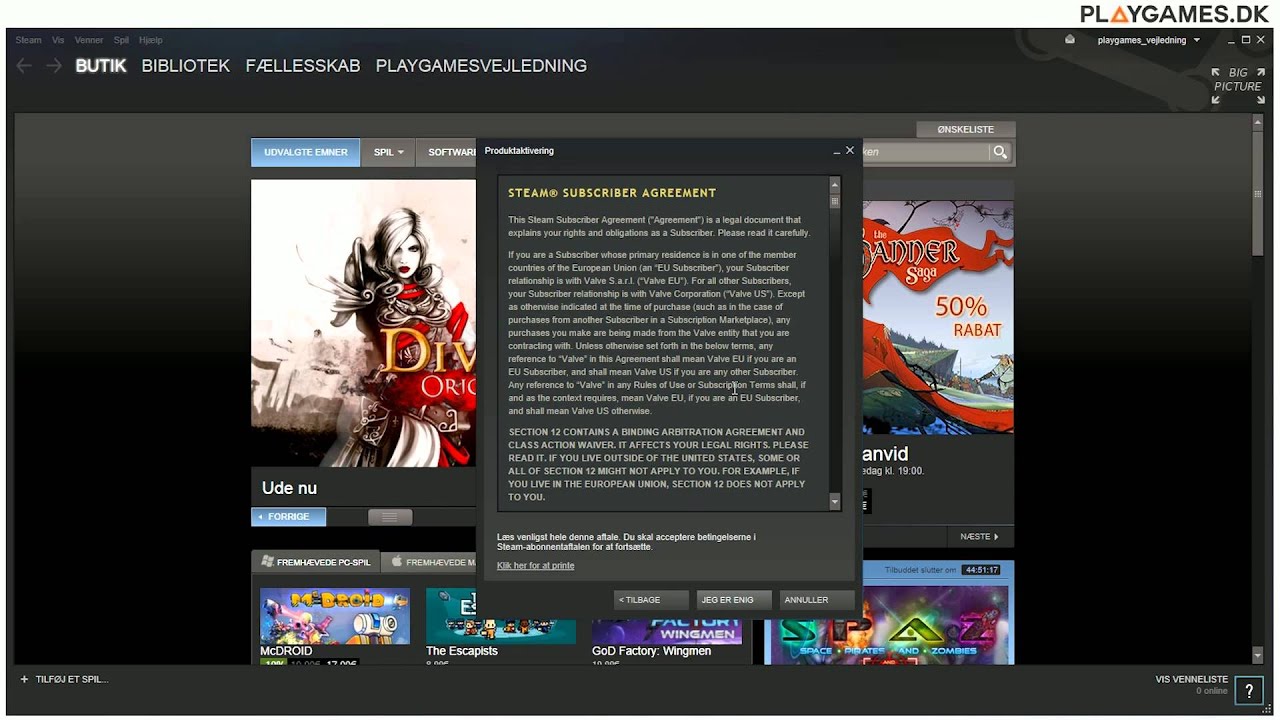The image size is (1280, 720).
Task: Open the McDROID game thumbnail
Action: point(335,615)
